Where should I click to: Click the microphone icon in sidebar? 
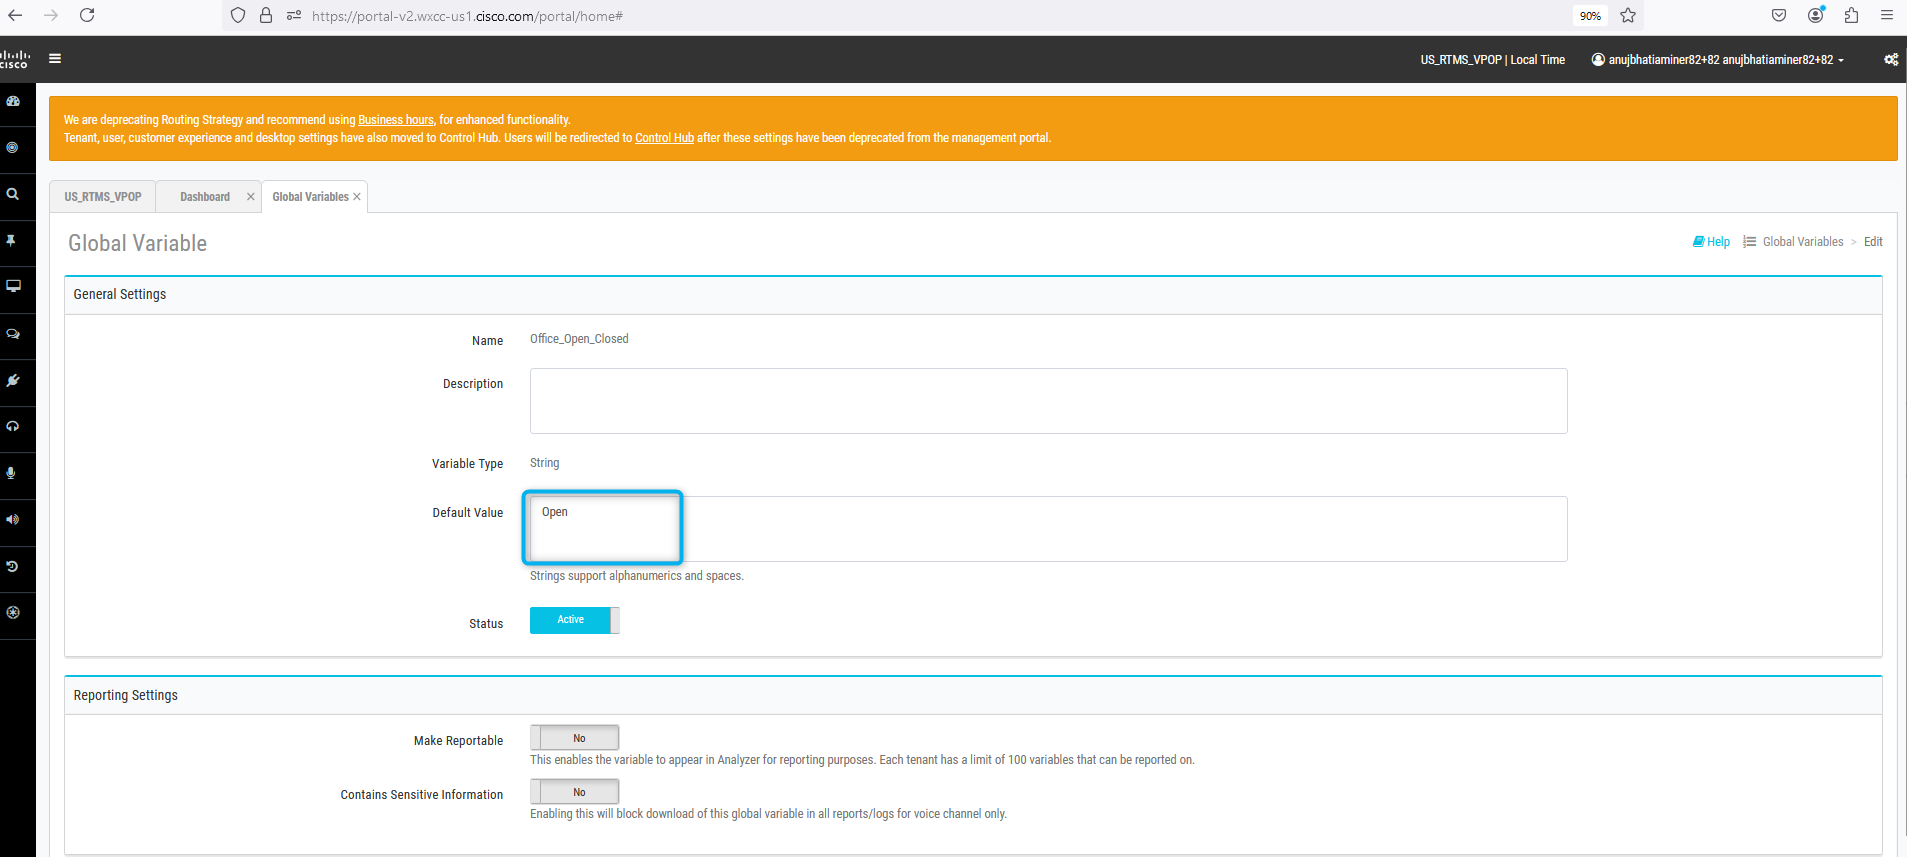[12, 473]
